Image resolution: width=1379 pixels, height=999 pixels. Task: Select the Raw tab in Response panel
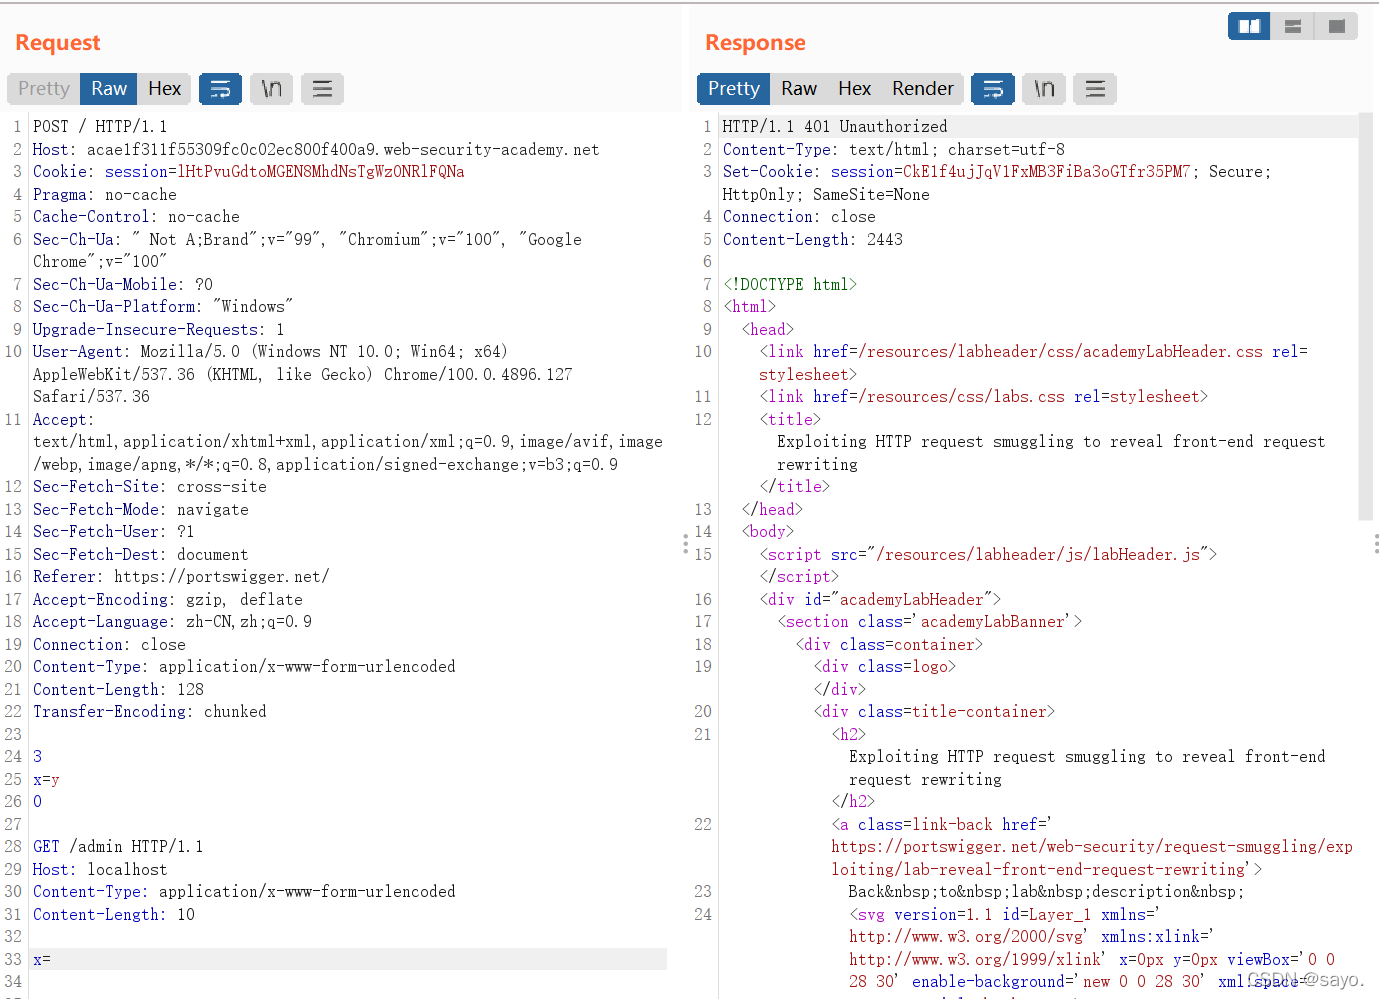tap(799, 89)
